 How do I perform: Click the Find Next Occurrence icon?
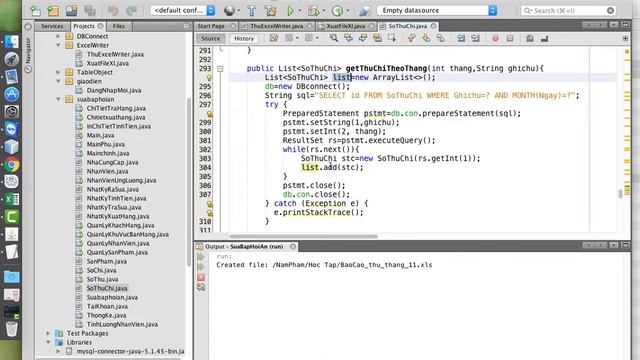click(x=363, y=38)
